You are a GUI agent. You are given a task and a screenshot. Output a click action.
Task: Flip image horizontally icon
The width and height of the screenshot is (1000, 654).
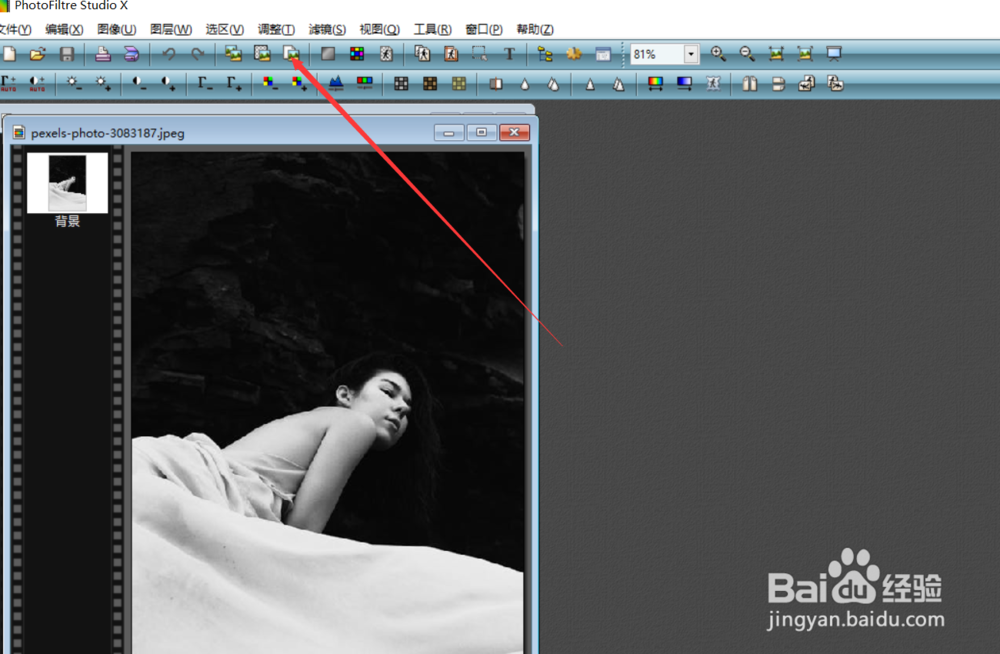(x=749, y=84)
